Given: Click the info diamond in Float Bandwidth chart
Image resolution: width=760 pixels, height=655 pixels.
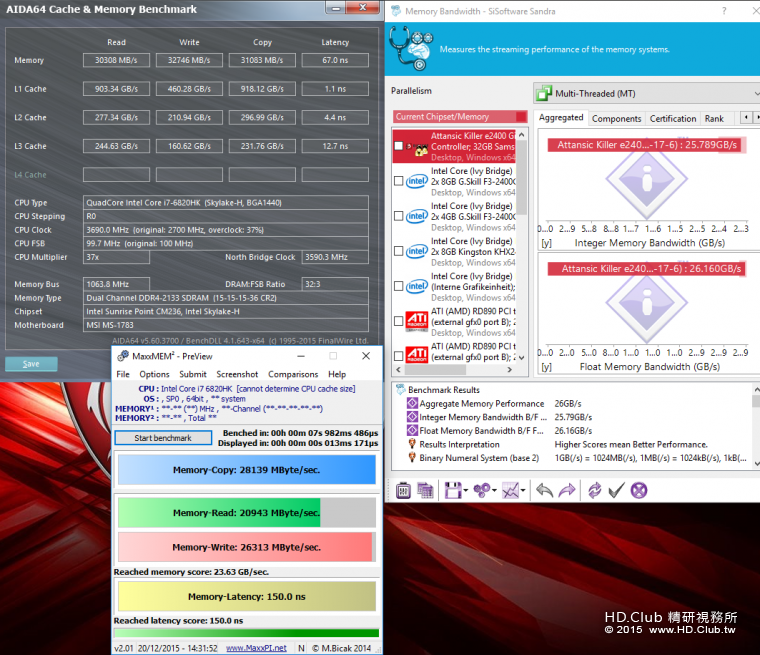Looking at the screenshot, I should click(x=647, y=303).
